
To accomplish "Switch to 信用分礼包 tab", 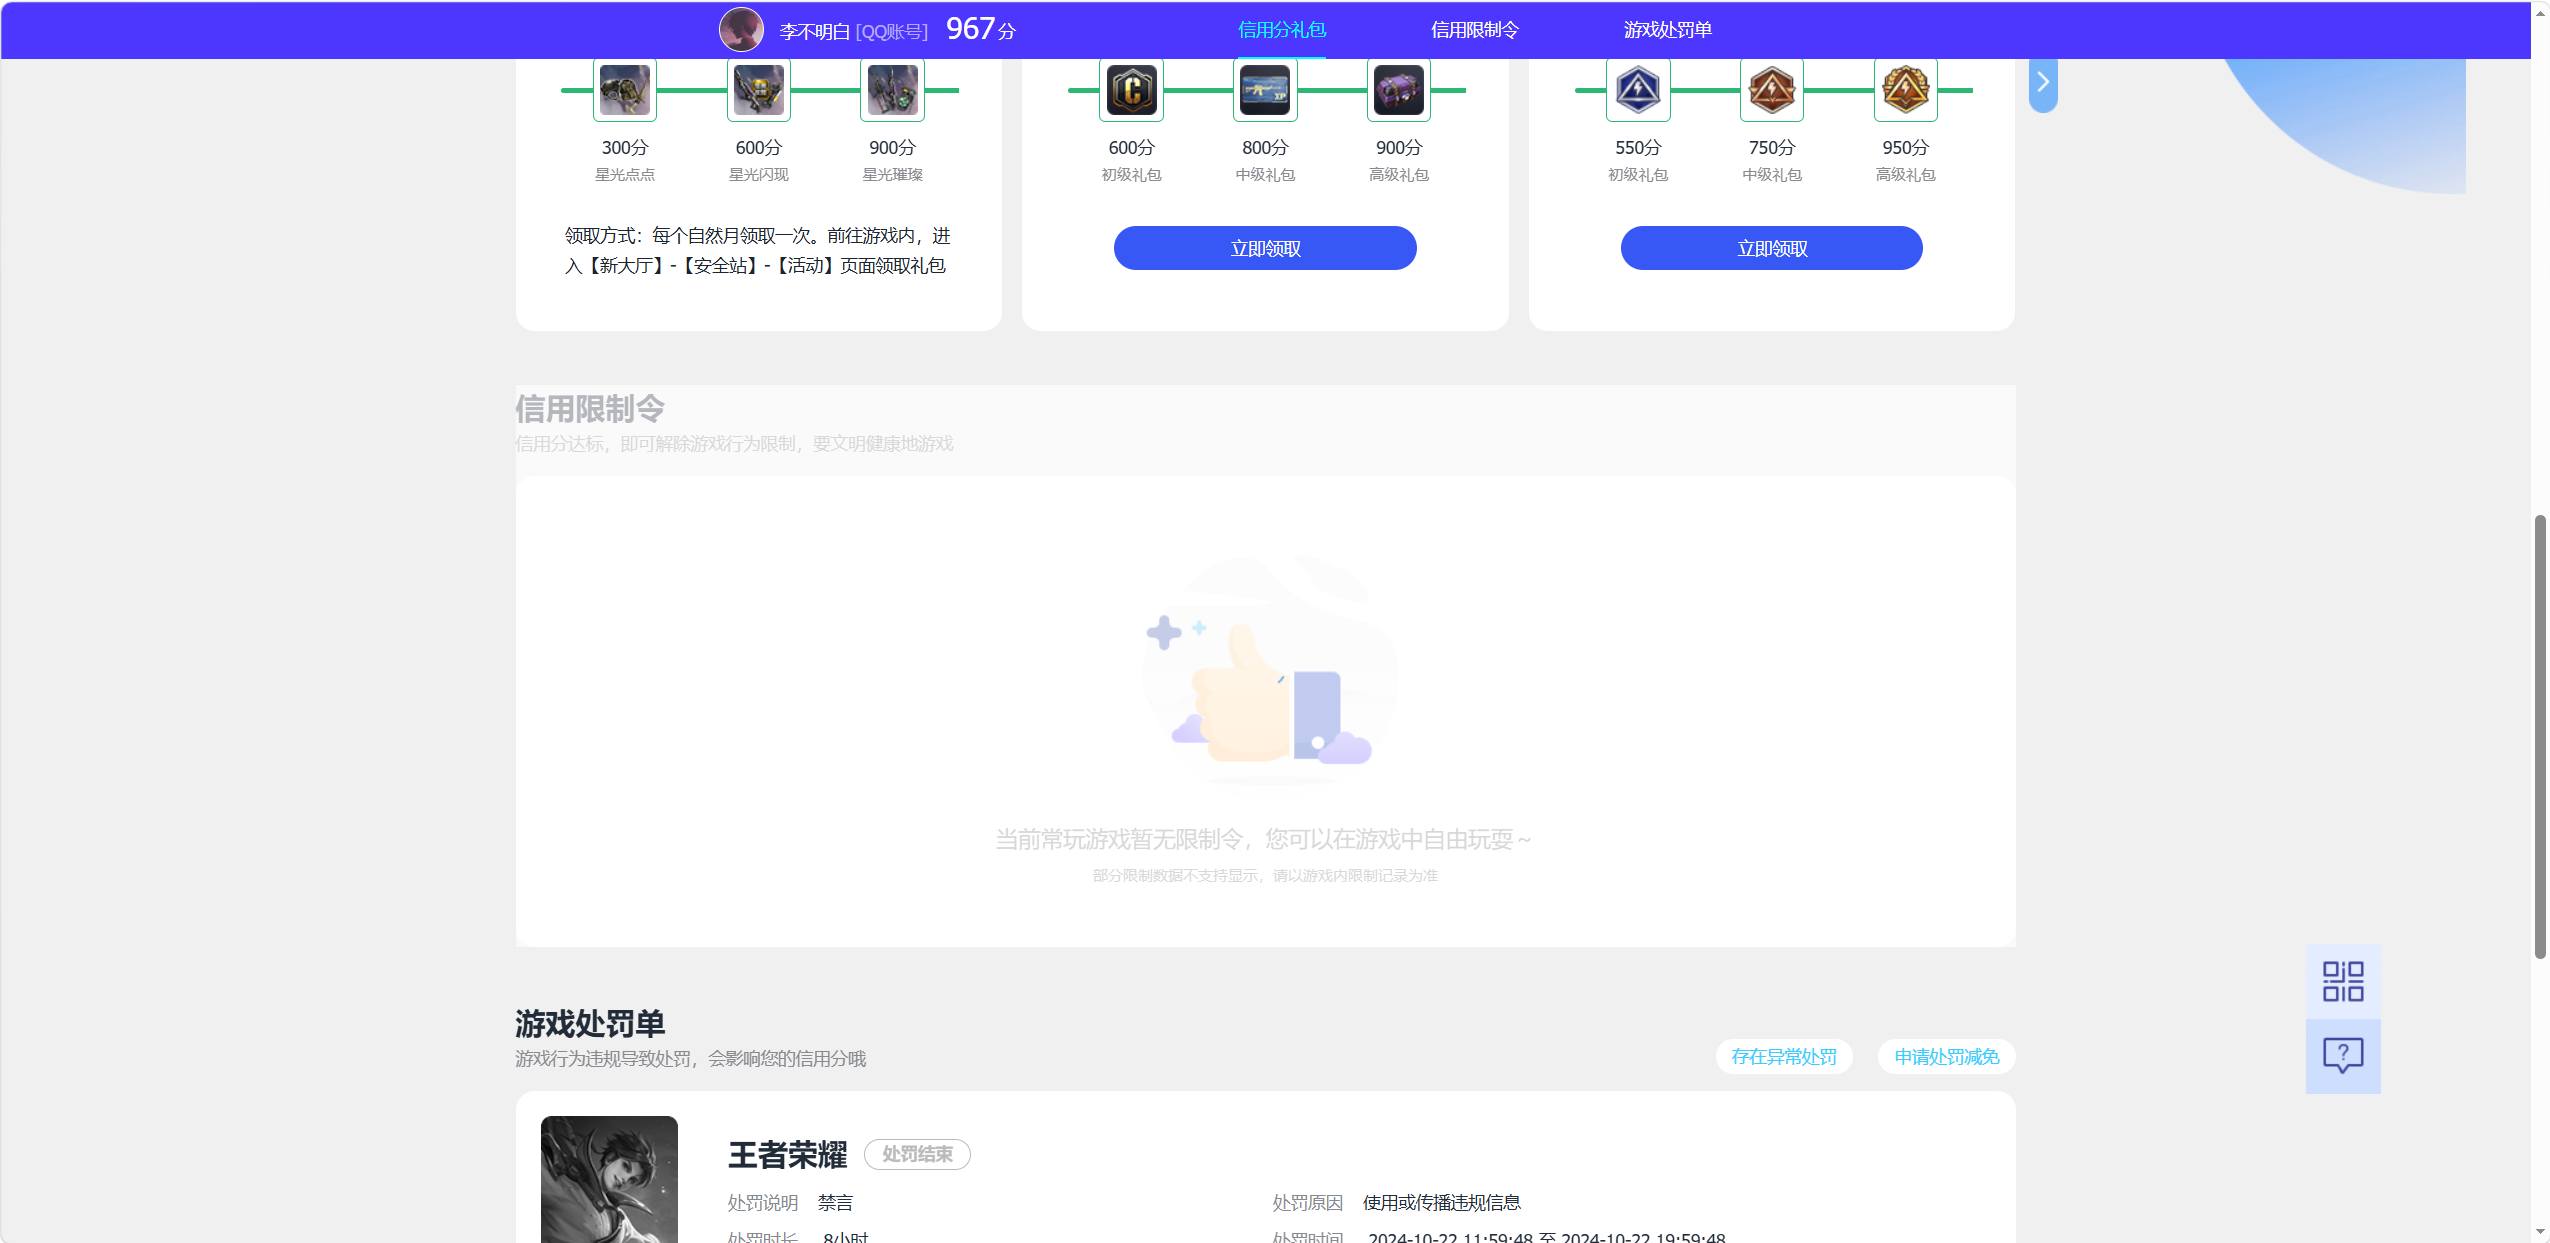I will click(1281, 30).
